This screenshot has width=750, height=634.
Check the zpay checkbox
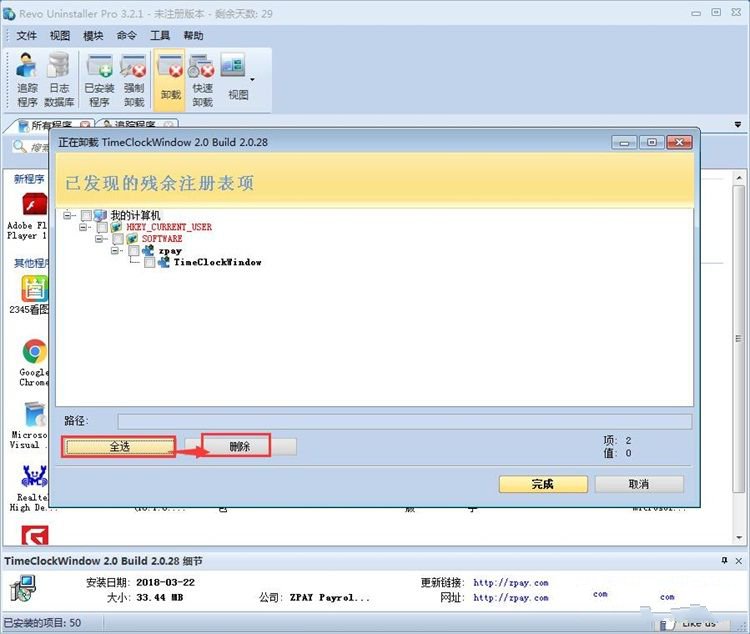[x=134, y=251]
